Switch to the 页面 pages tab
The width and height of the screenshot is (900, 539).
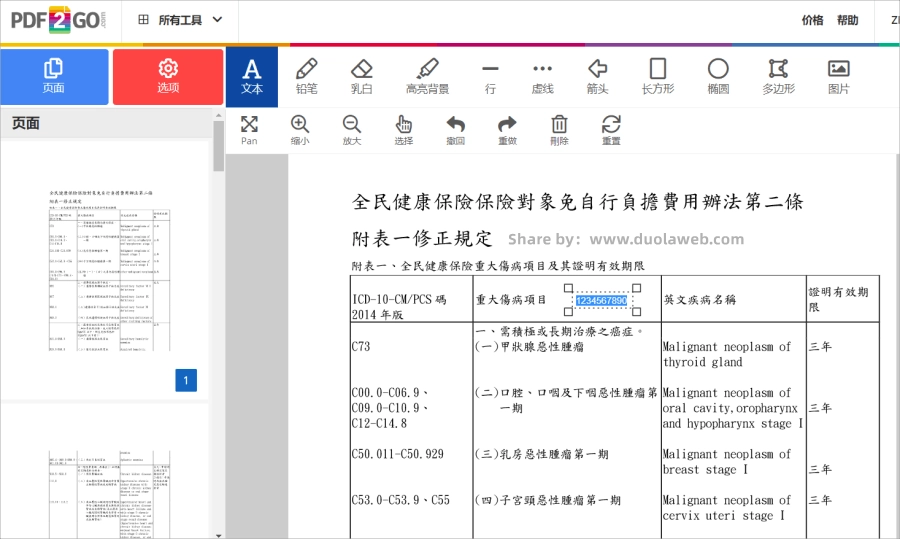coord(54,77)
